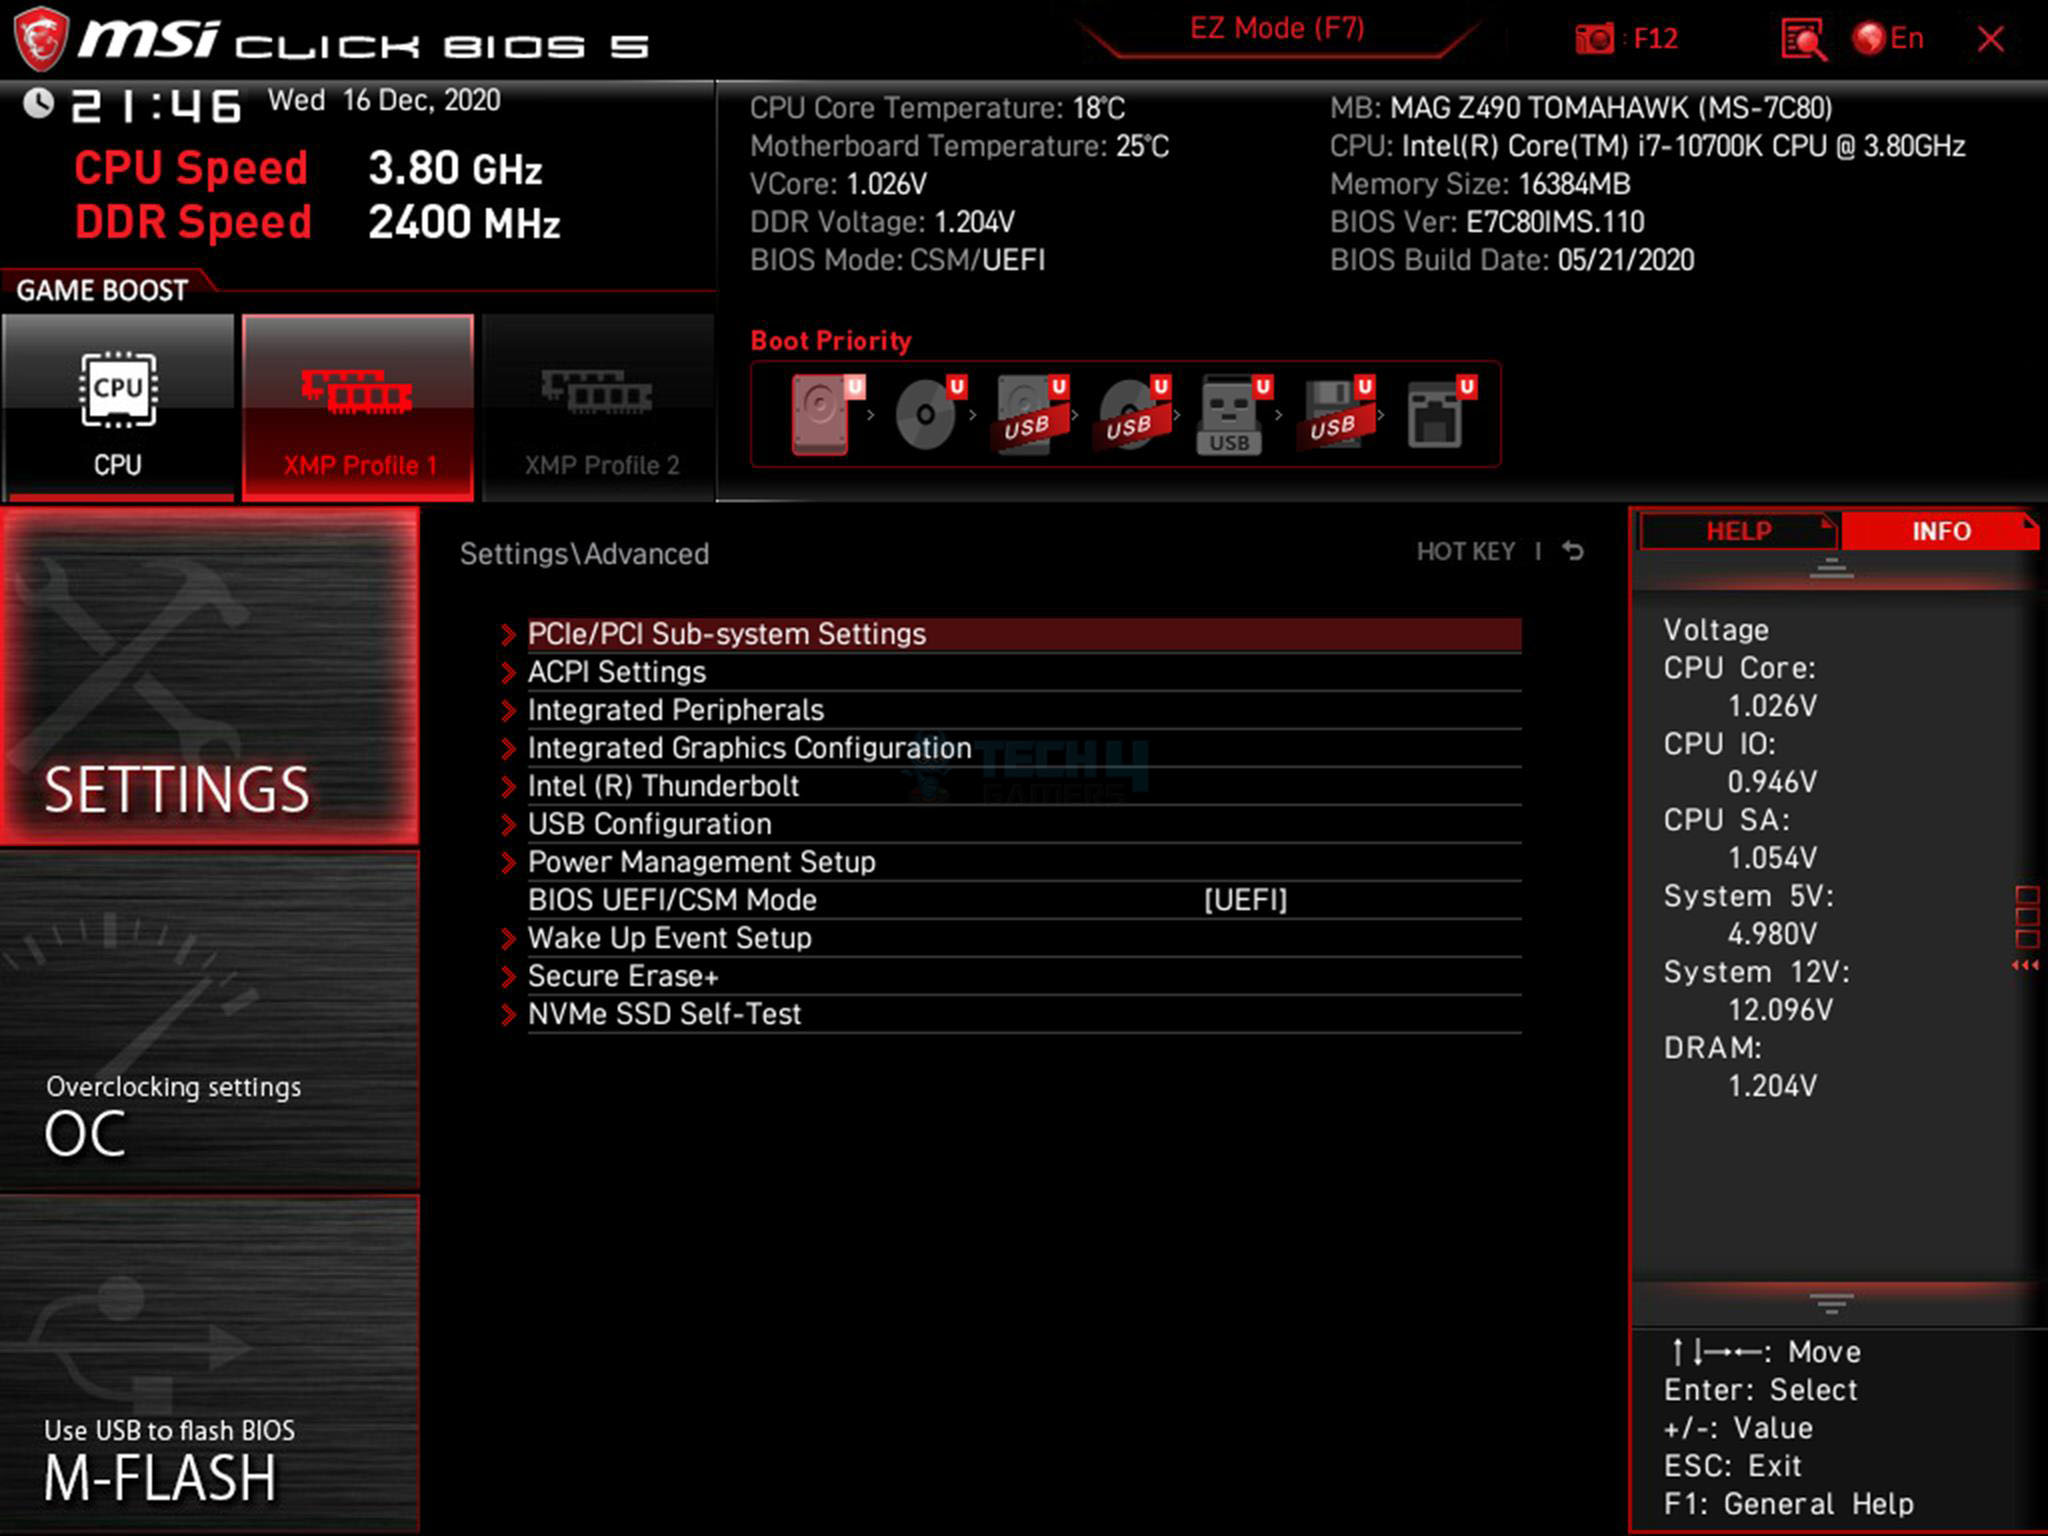The width and height of the screenshot is (2048, 1536).
Task: Click the MSI dragon shield logo
Action: pos(41,39)
